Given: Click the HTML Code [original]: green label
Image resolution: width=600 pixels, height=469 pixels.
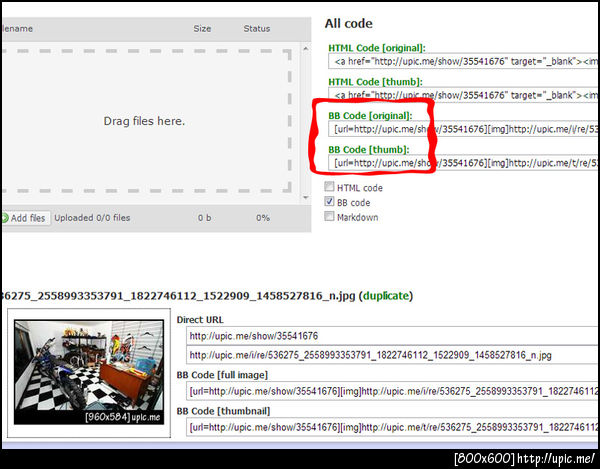Looking at the screenshot, I should (377, 48).
